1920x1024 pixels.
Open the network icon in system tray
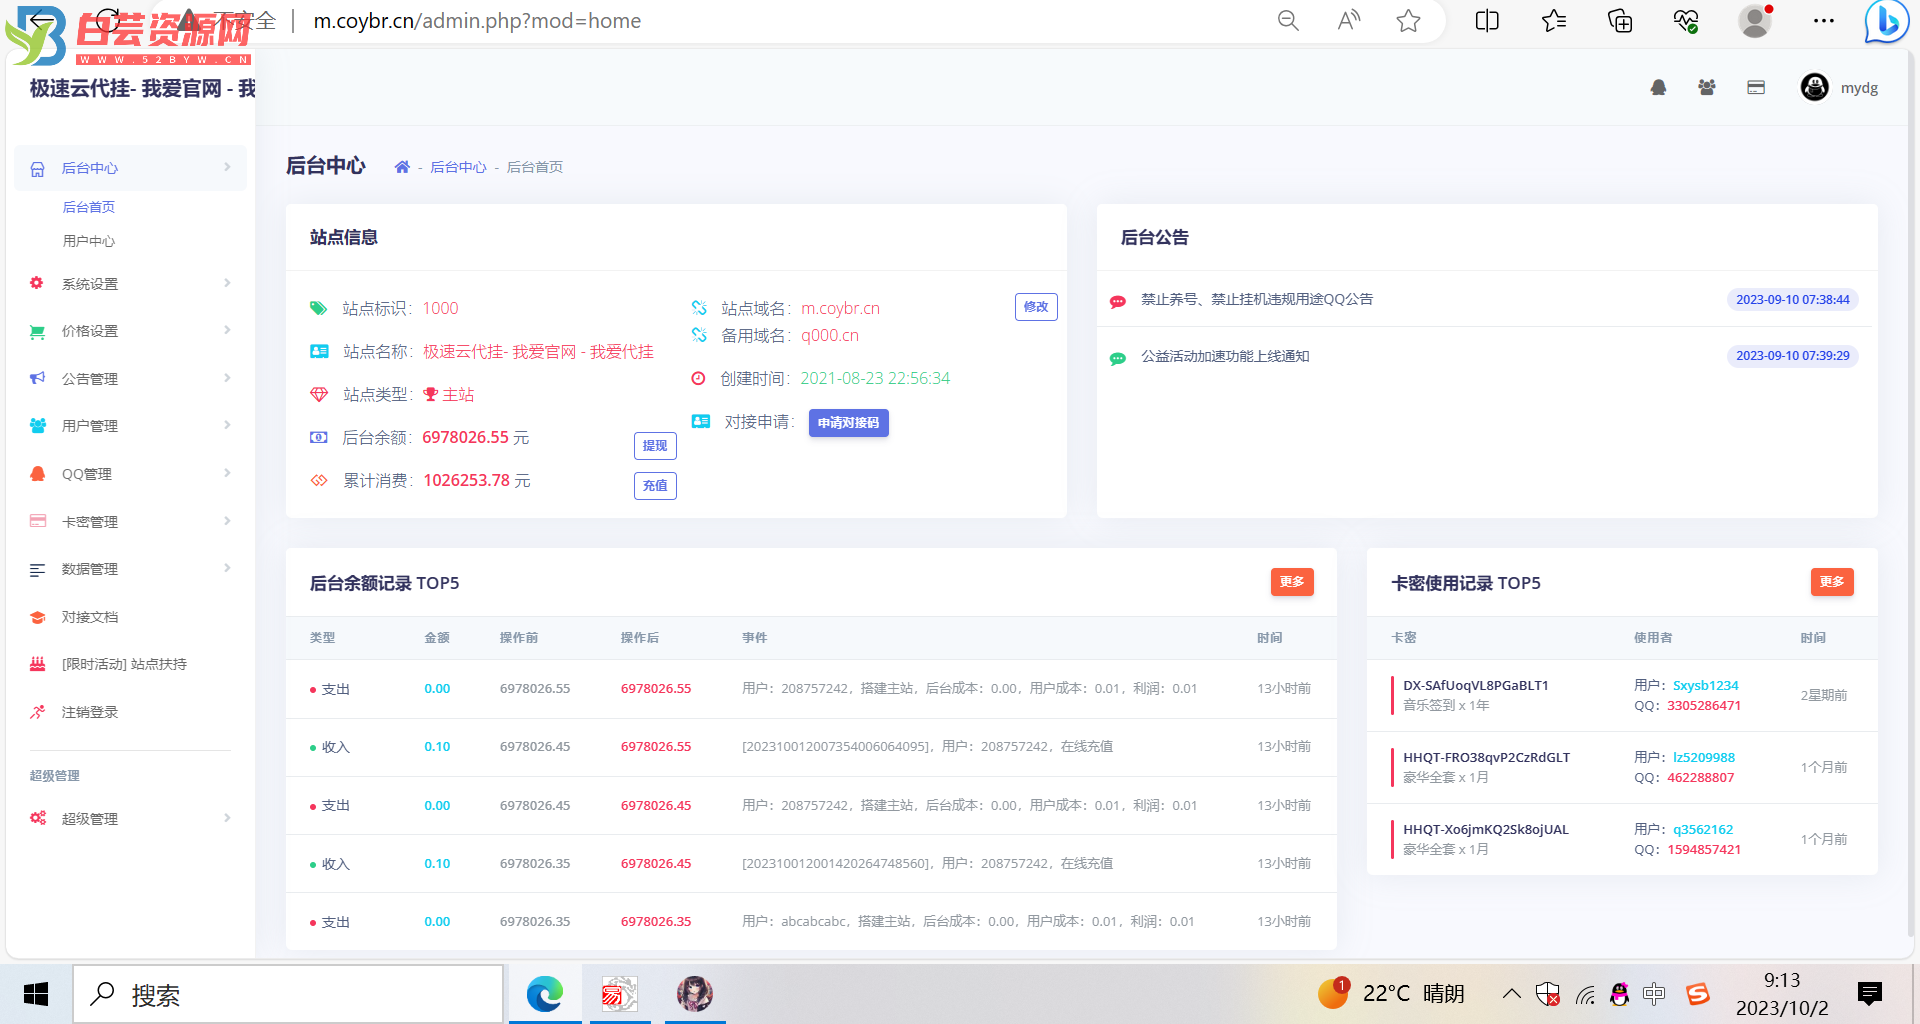[1585, 994]
